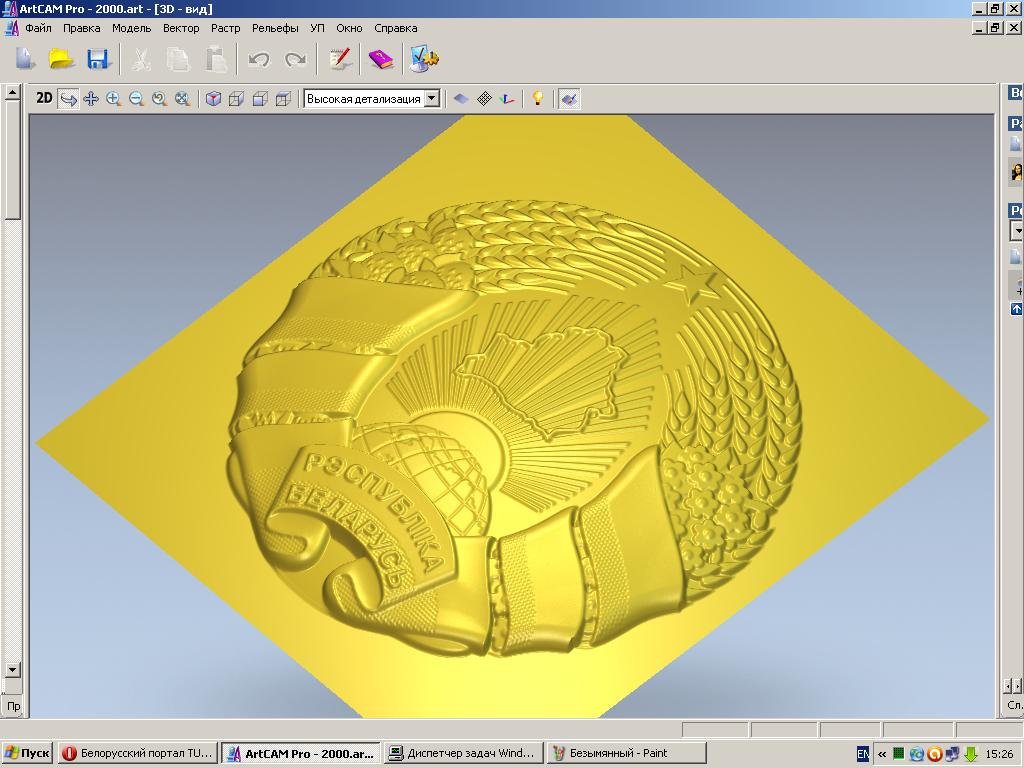Click the left panel scroll-down arrow
The width and height of the screenshot is (1024, 768).
tap(12, 670)
